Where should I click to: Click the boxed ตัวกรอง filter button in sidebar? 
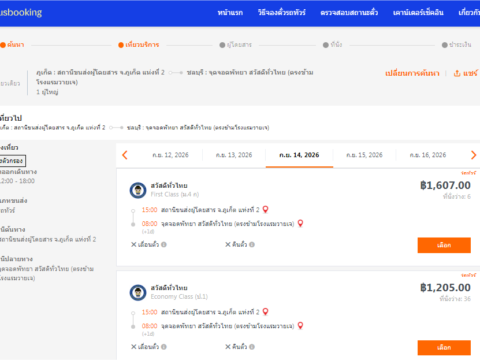[12, 161]
